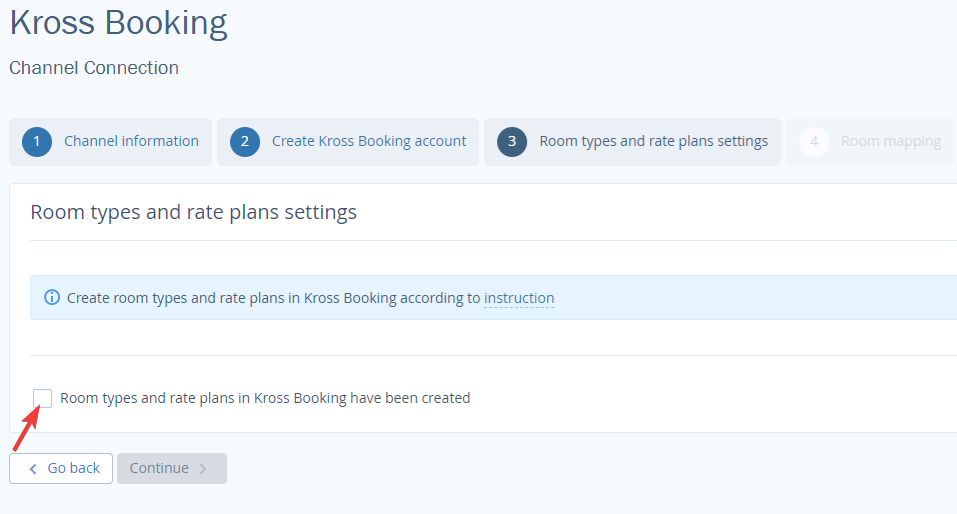957x514 pixels.
Task: Click the info icon in the blue notice
Action: 52,297
